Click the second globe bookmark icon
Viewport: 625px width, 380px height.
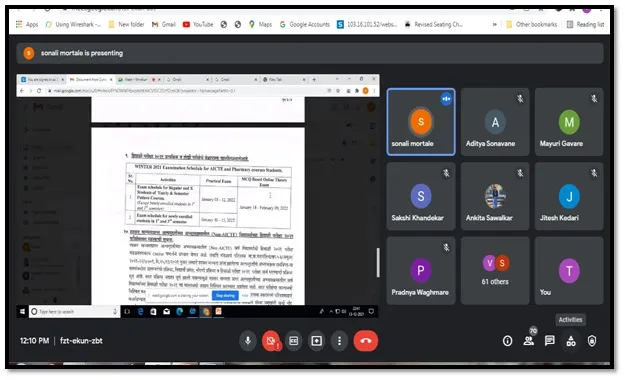pos(238,24)
